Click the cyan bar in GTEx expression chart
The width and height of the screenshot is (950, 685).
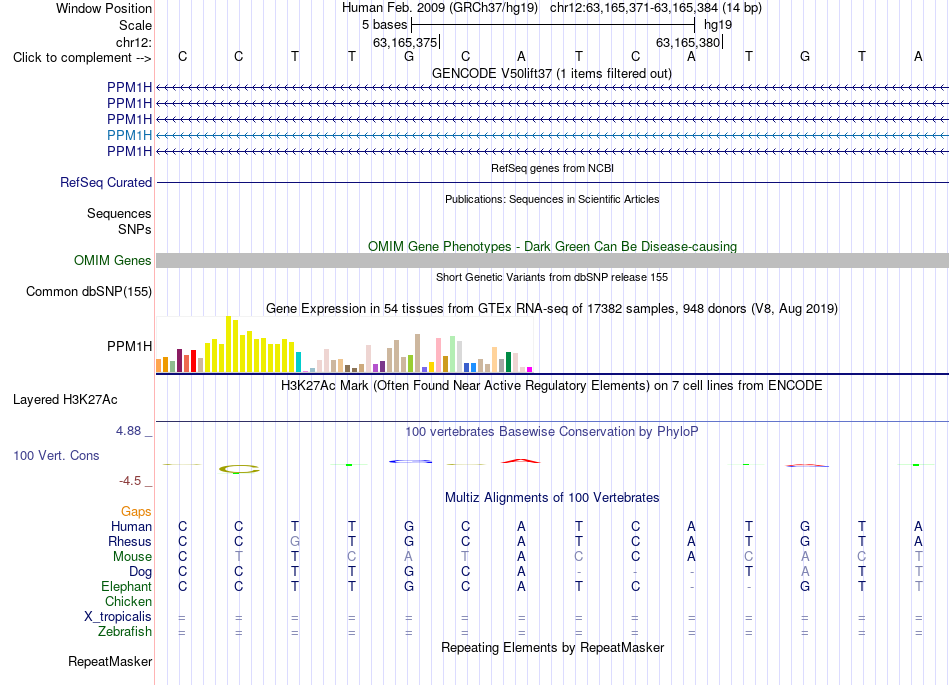pyautogui.click(x=298, y=362)
